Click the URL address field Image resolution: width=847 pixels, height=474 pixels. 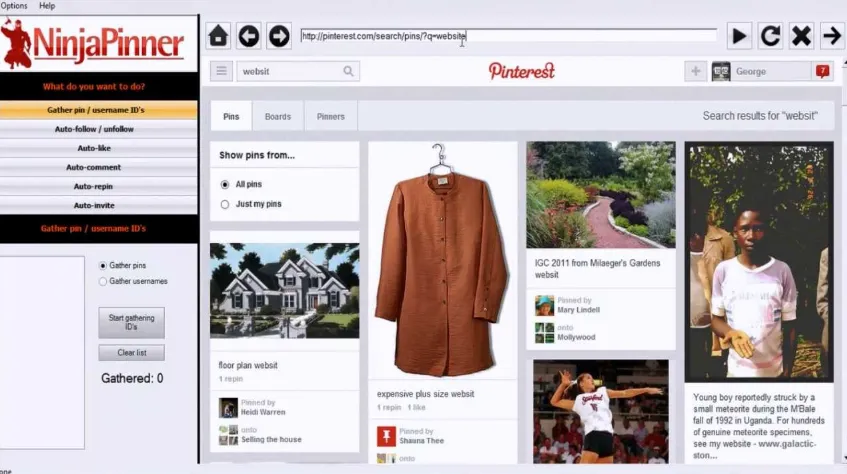coord(508,36)
